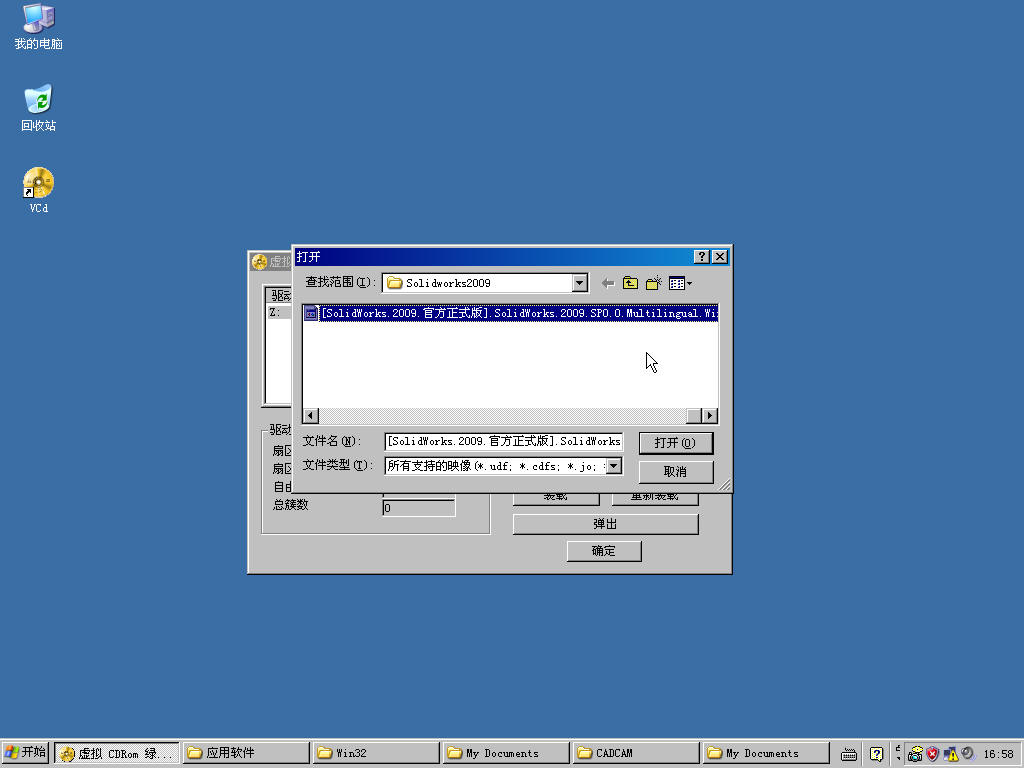1024x768 pixels.
Task: Go up one folder level in Open dialog
Action: click(630, 283)
